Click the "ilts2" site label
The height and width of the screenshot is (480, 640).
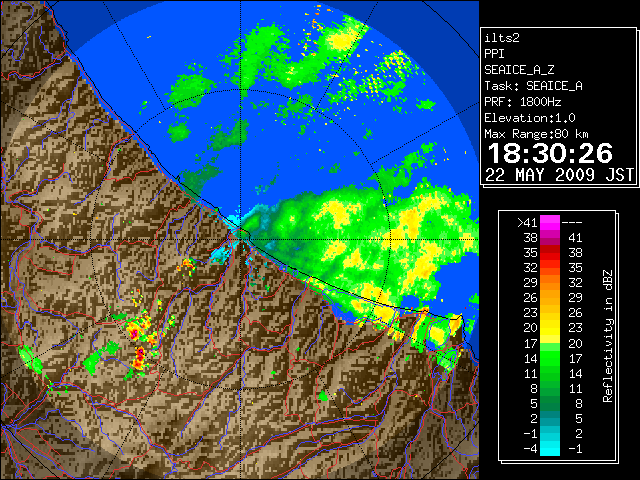[x=502, y=38]
